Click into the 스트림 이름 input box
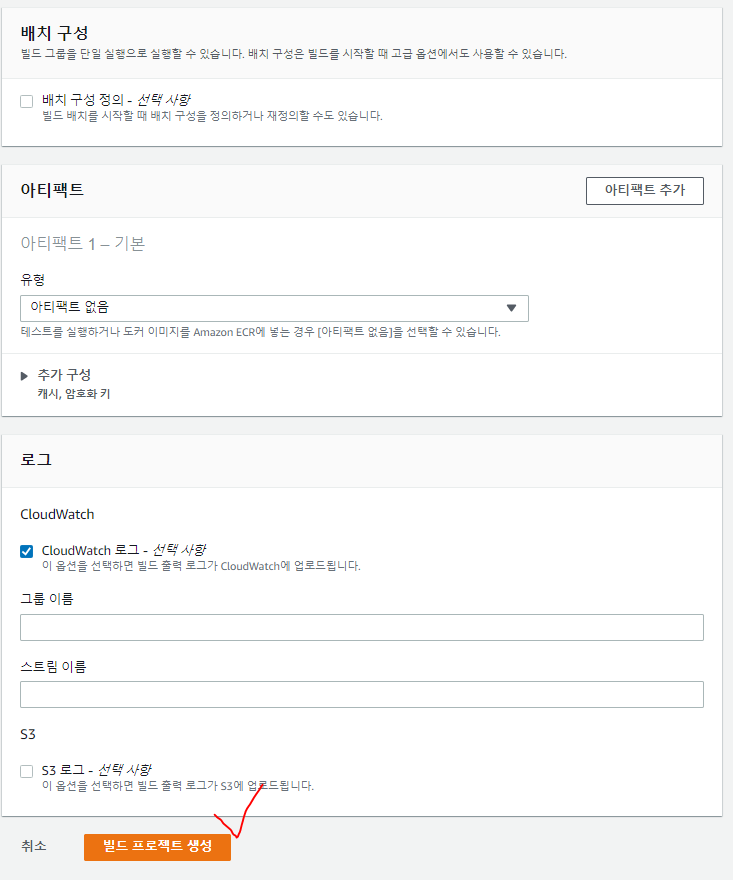Image resolution: width=733 pixels, height=880 pixels. coord(361,695)
